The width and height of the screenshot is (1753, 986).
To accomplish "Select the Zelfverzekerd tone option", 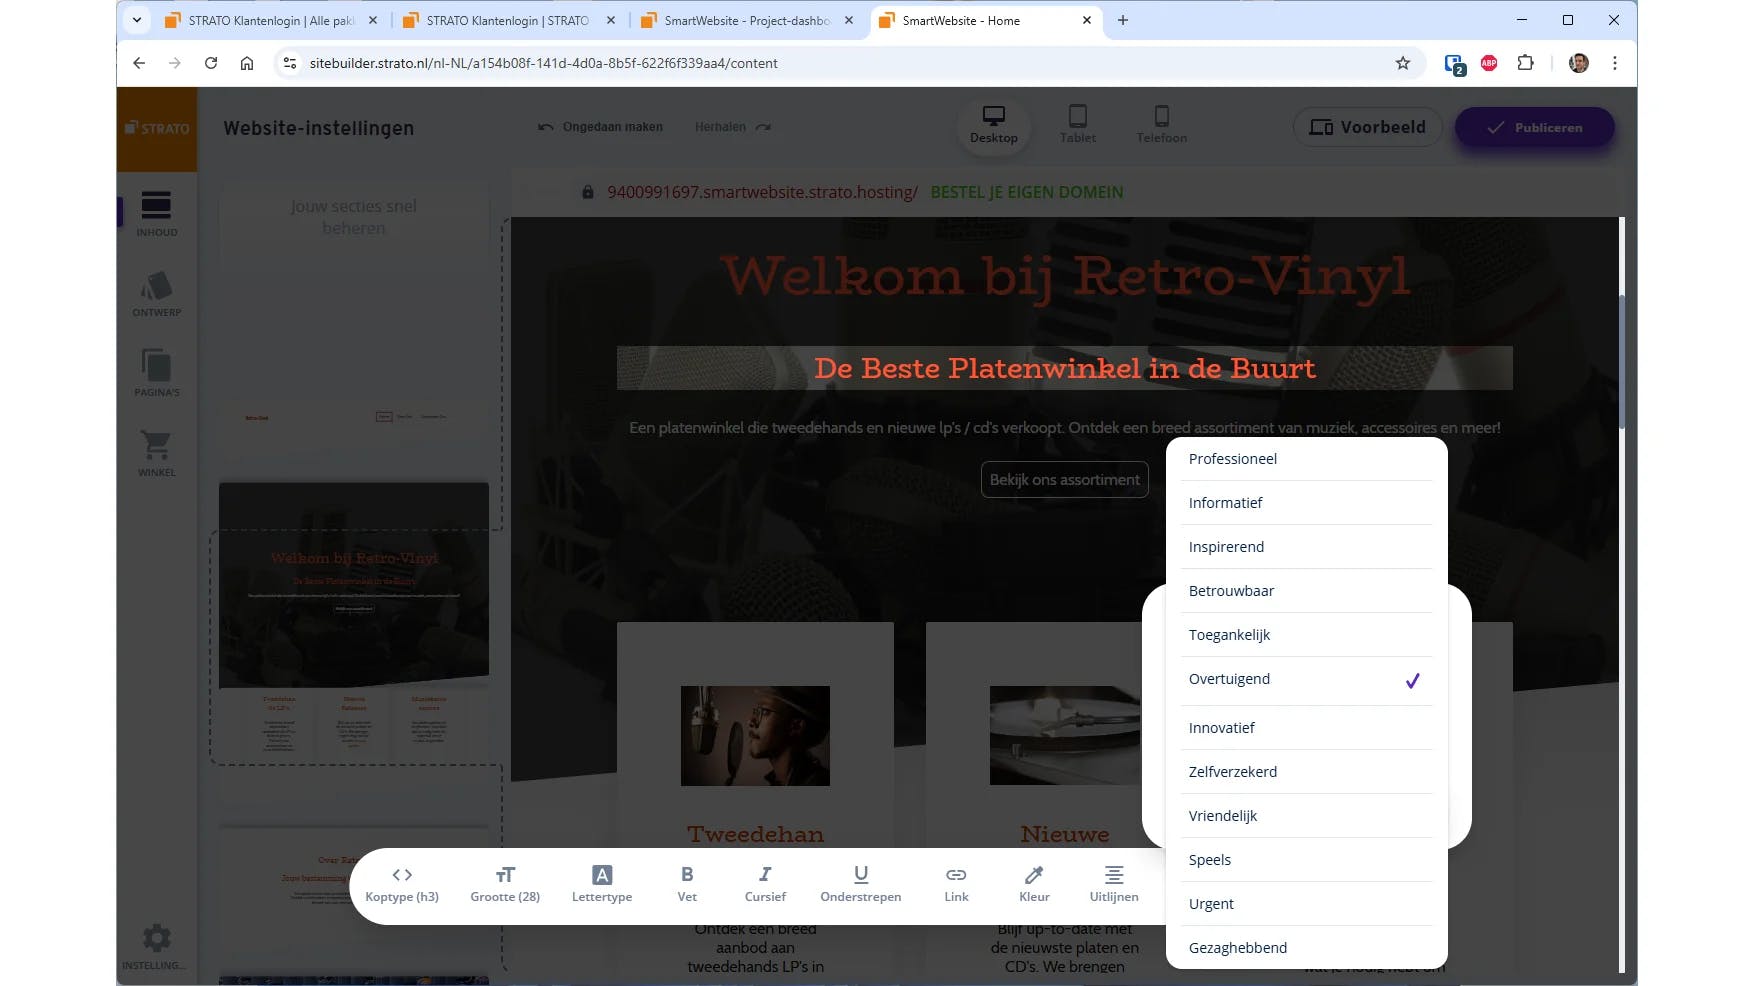I will click(x=1306, y=772).
